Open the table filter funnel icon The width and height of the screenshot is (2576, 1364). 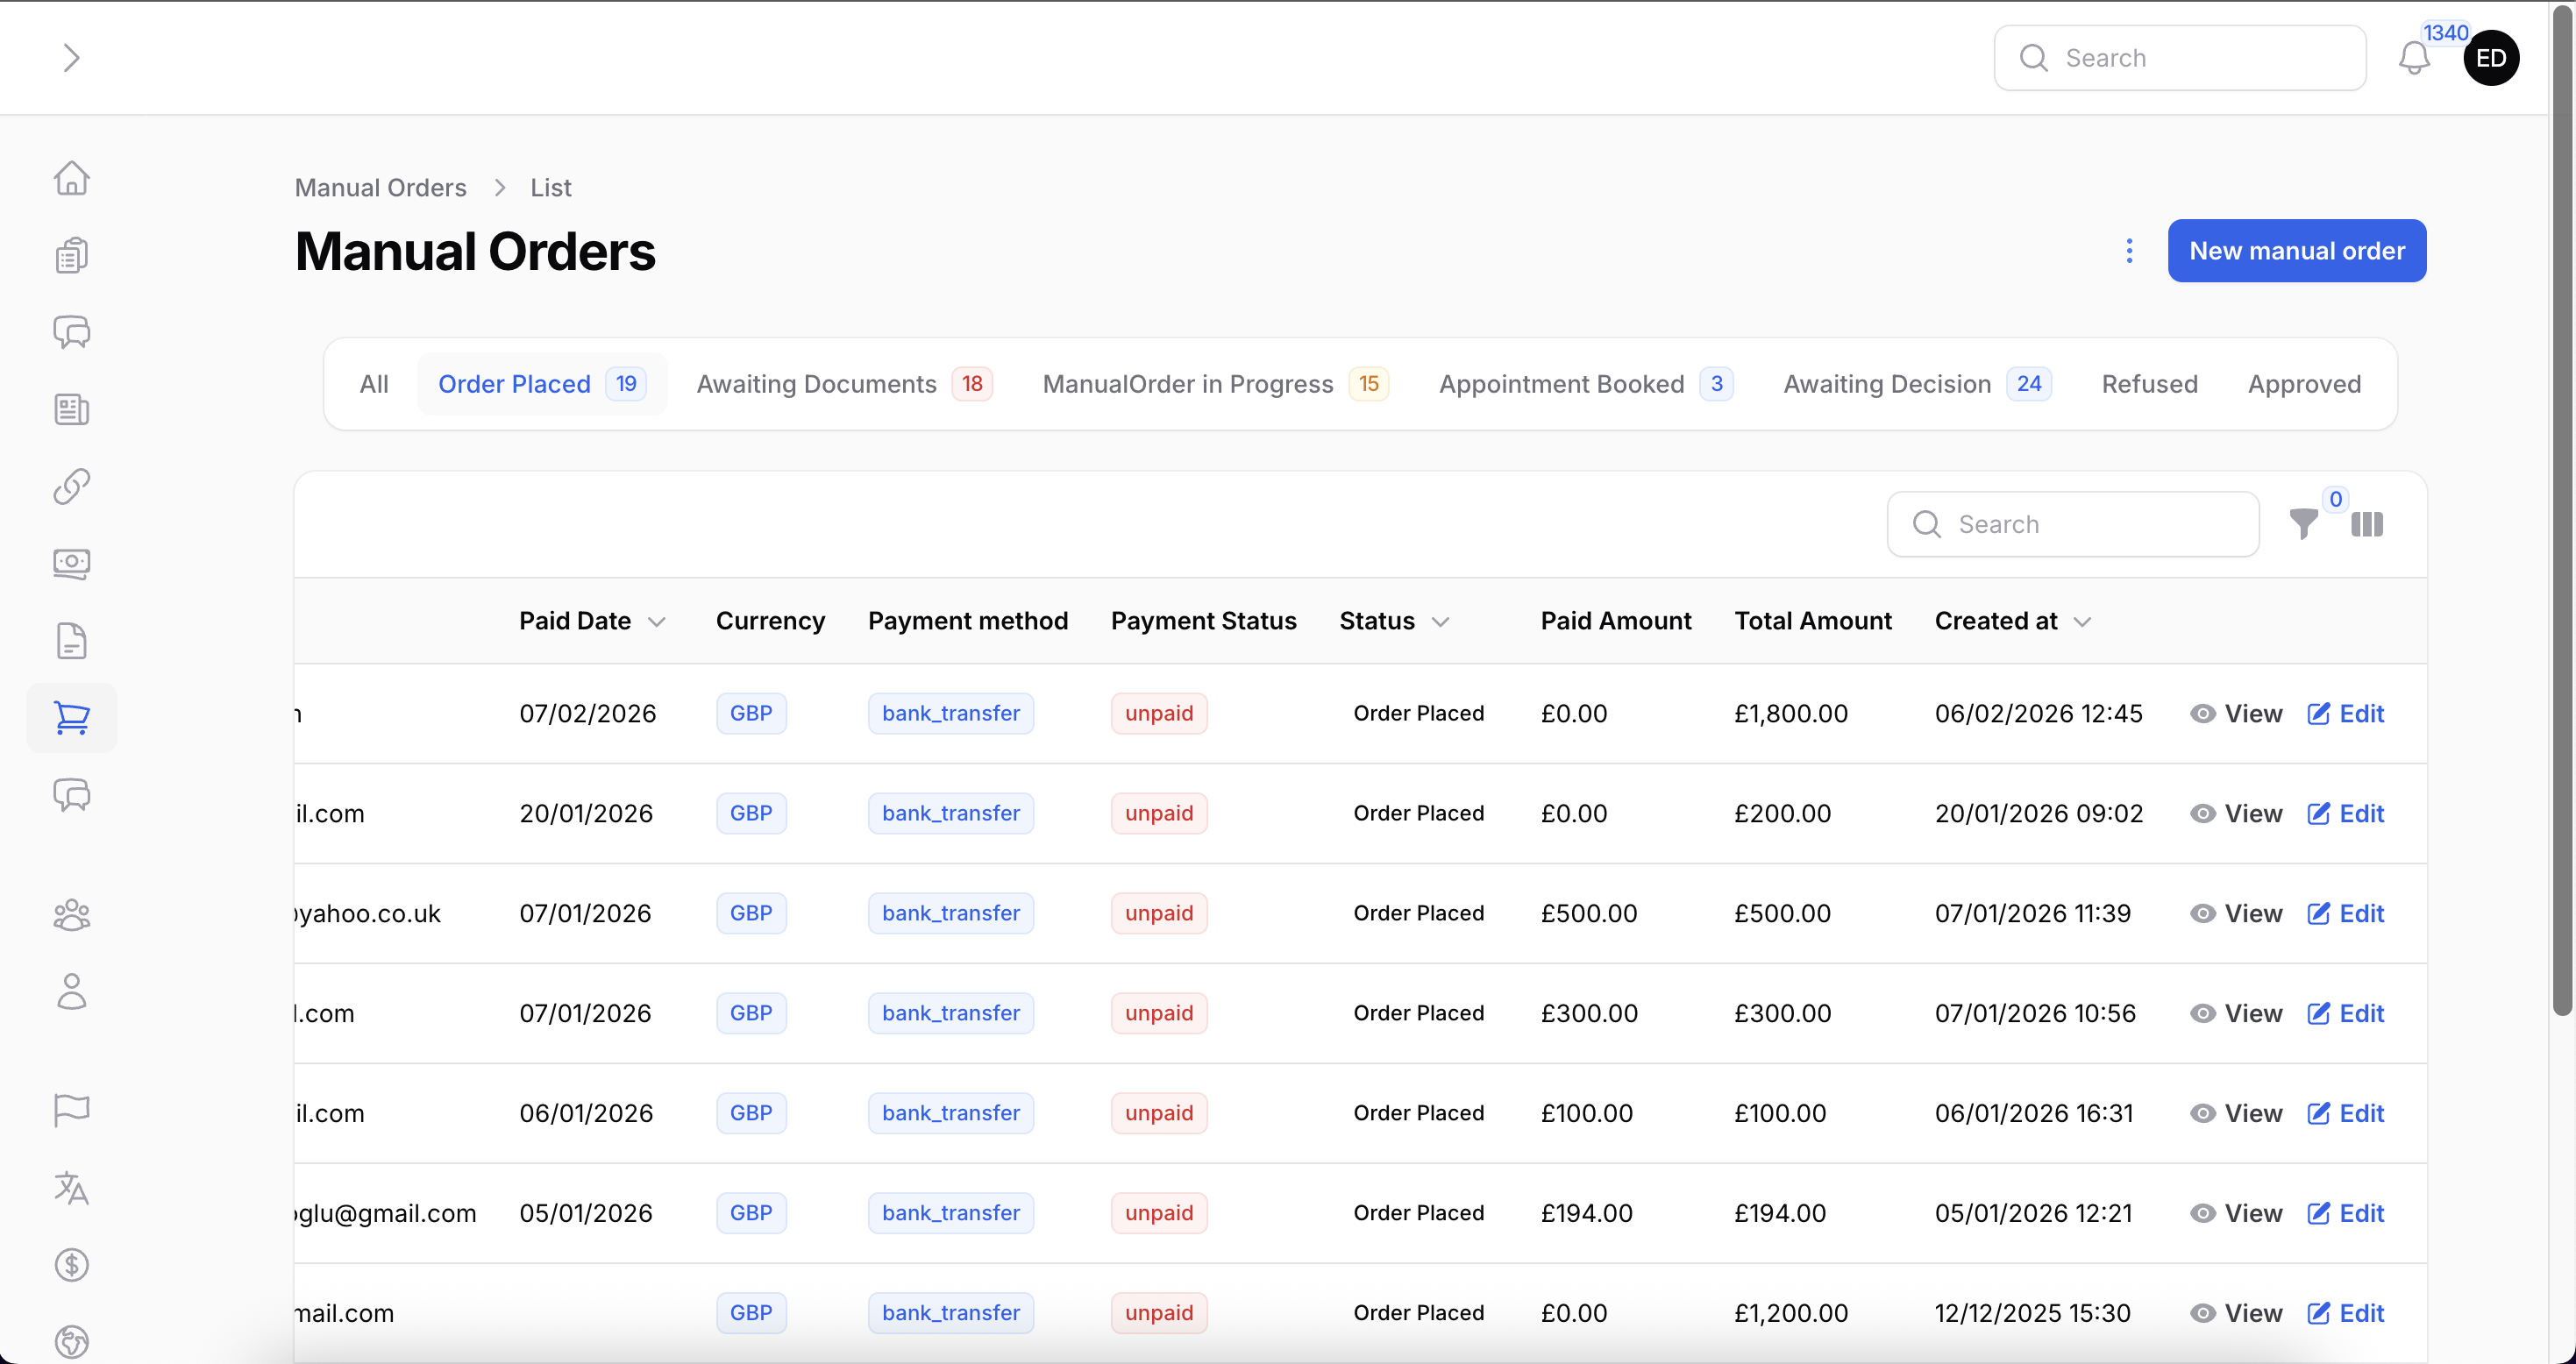pyautogui.click(x=2303, y=524)
